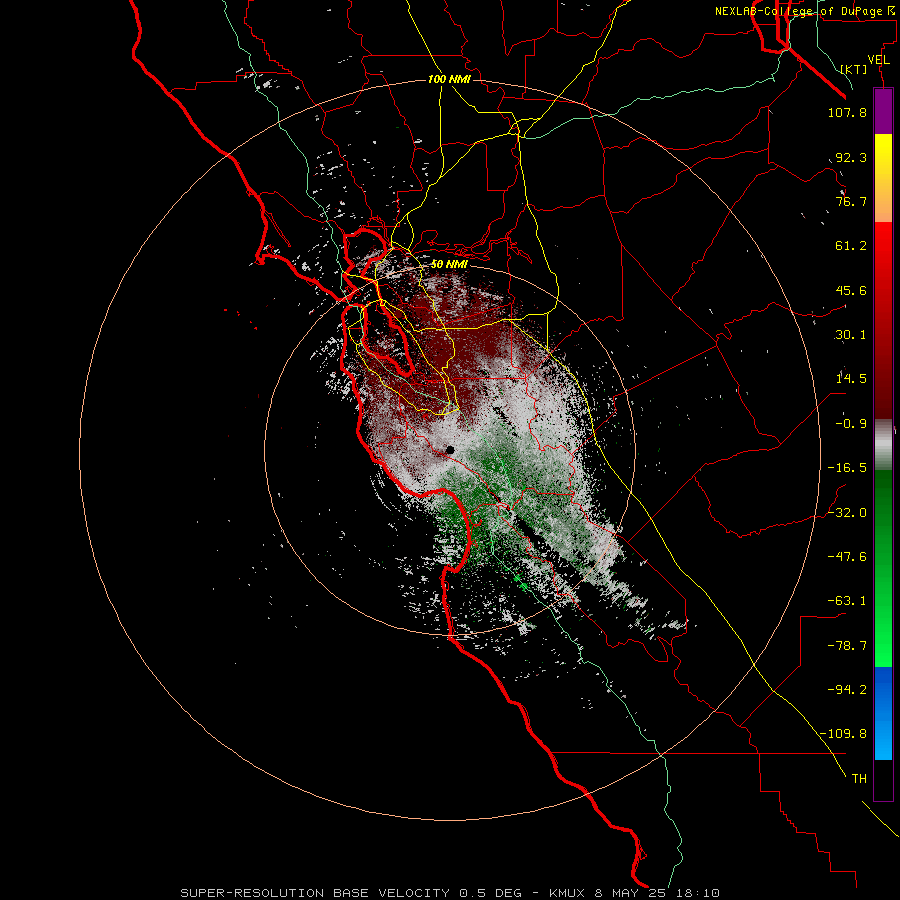The height and width of the screenshot is (900, 900).
Task: Click the 50 NMI range ring label
Action: click(x=449, y=264)
